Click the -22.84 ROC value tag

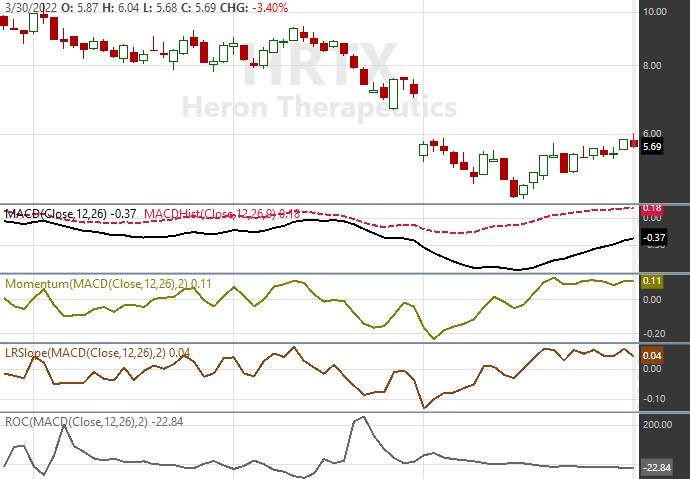pyautogui.click(x=657, y=467)
